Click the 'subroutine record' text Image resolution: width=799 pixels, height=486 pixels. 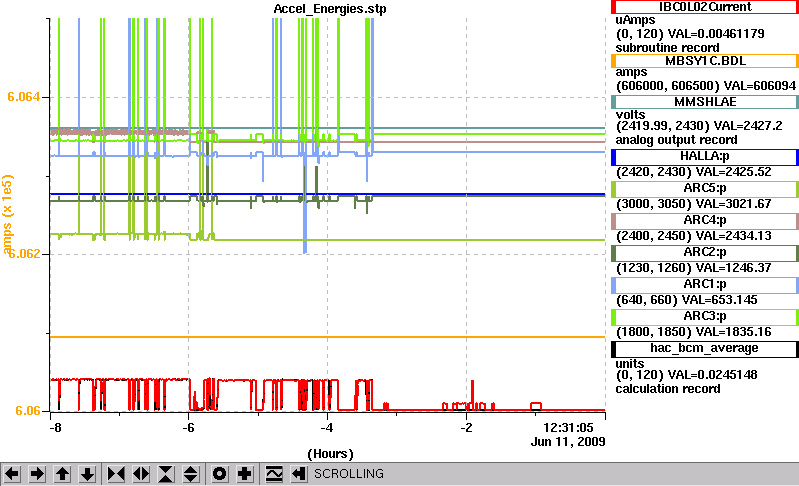click(668, 48)
